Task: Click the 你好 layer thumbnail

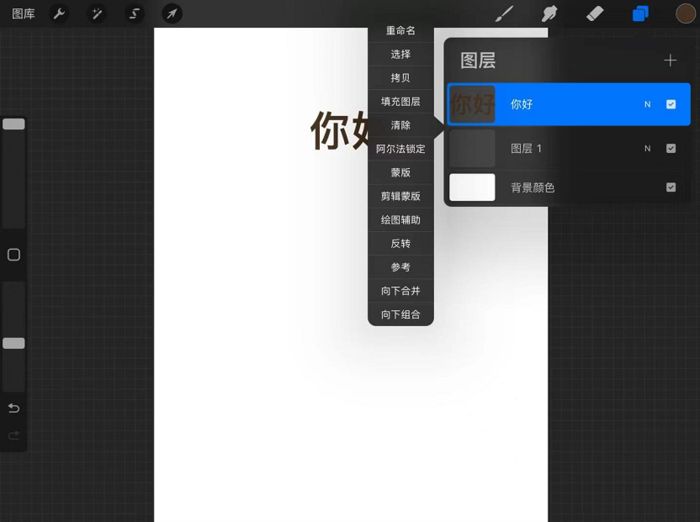Action: pyautogui.click(x=472, y=104)
